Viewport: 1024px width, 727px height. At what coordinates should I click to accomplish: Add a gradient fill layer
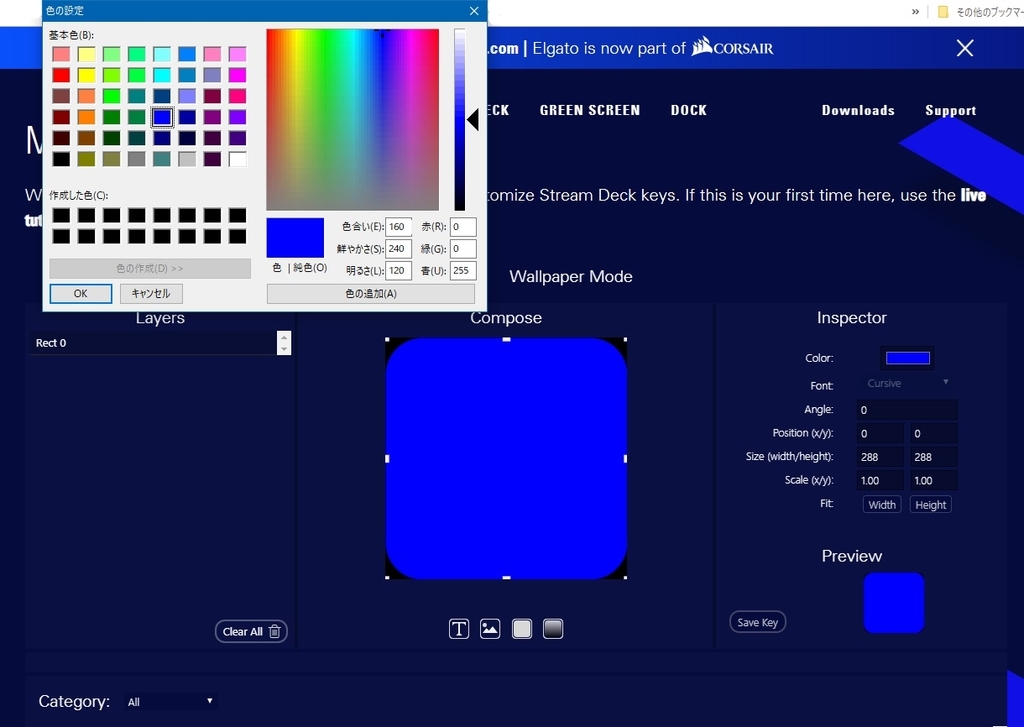(x=552, y=628)
